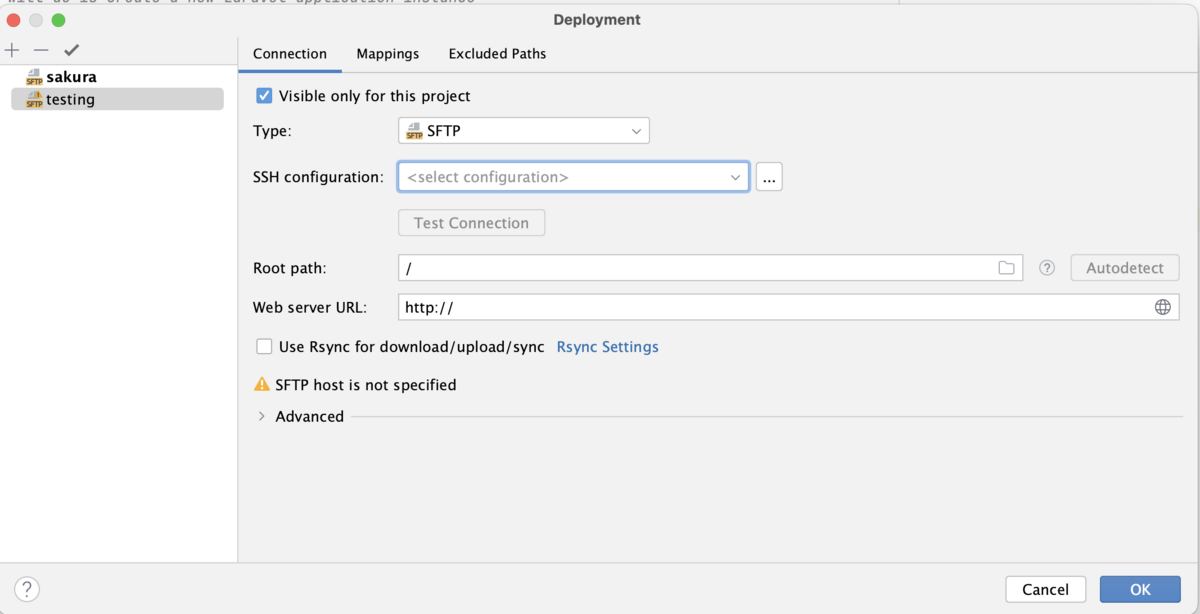Open the dialog help button at the bottom-left
This screenshot has width=1200, height=614.
point(27,589)
